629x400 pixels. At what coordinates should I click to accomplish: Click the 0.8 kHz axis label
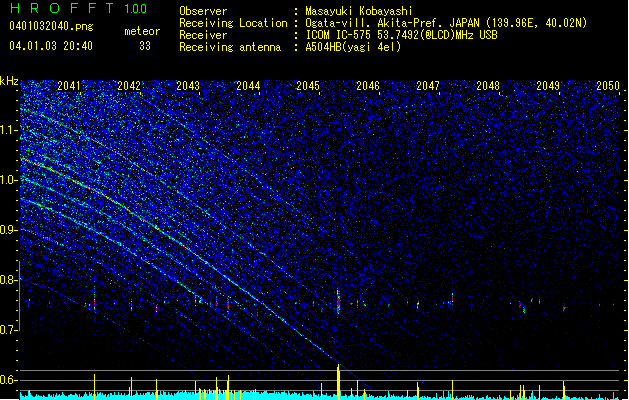click(8, 280)
